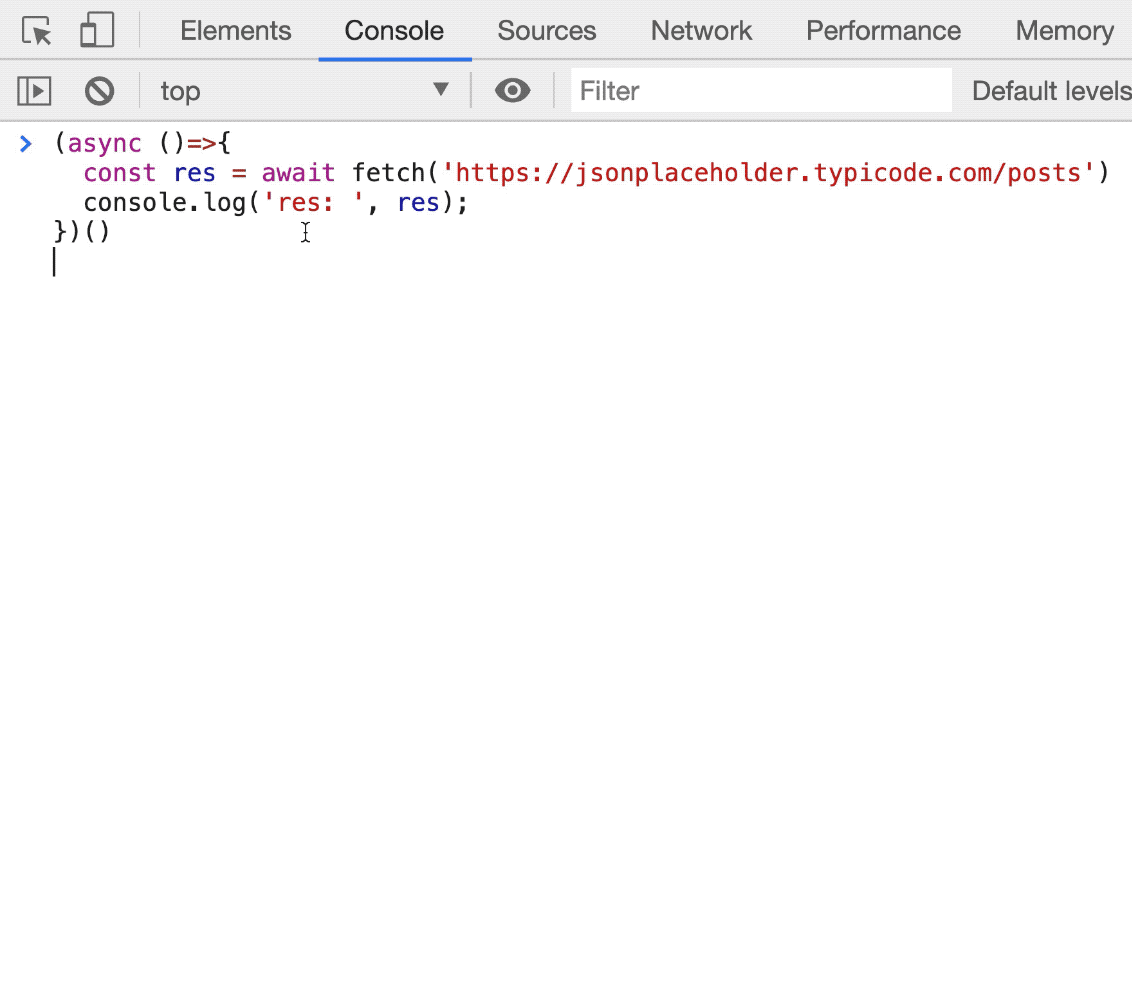The height and width of the screenshot is (988, 1132).
Task: Open the top JavaScript context dropdown
Action: (x=304, y=91)
